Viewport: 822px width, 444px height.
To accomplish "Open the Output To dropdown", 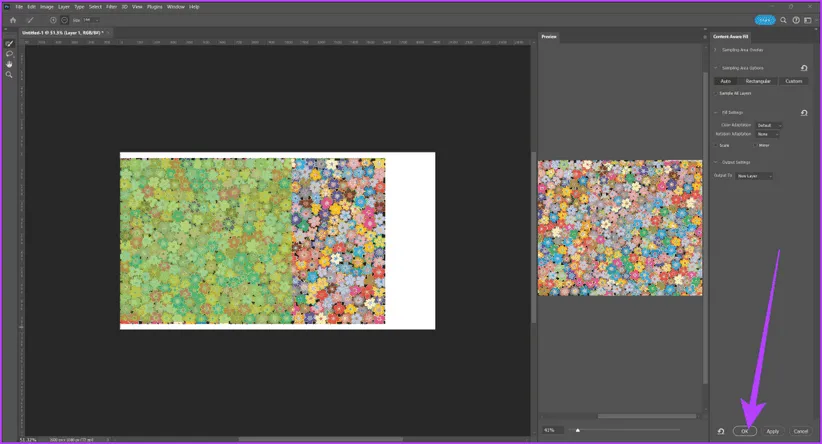I will tap(754, 176).
